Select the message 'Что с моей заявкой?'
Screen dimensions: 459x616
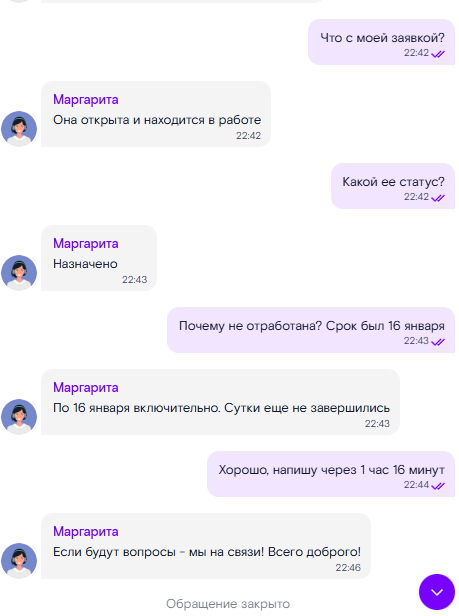click(382, 42)
